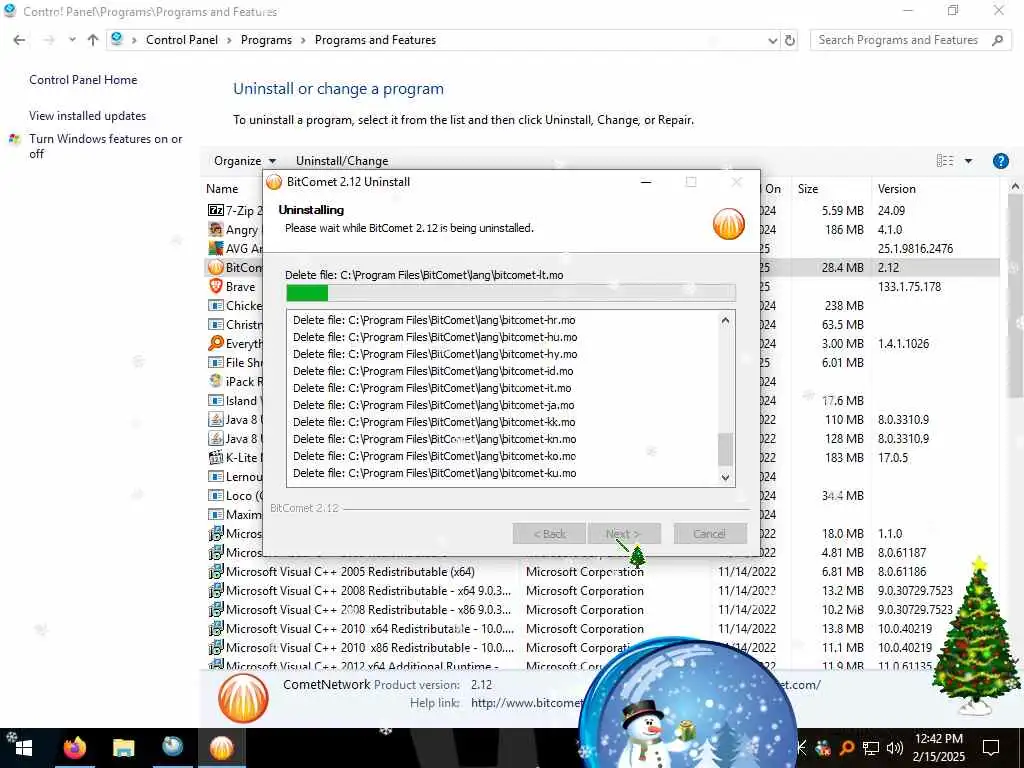The image size is (1024, 768).
Task: Select Visual C++ 2008 Redistributable x86 row
Action: 368,609
